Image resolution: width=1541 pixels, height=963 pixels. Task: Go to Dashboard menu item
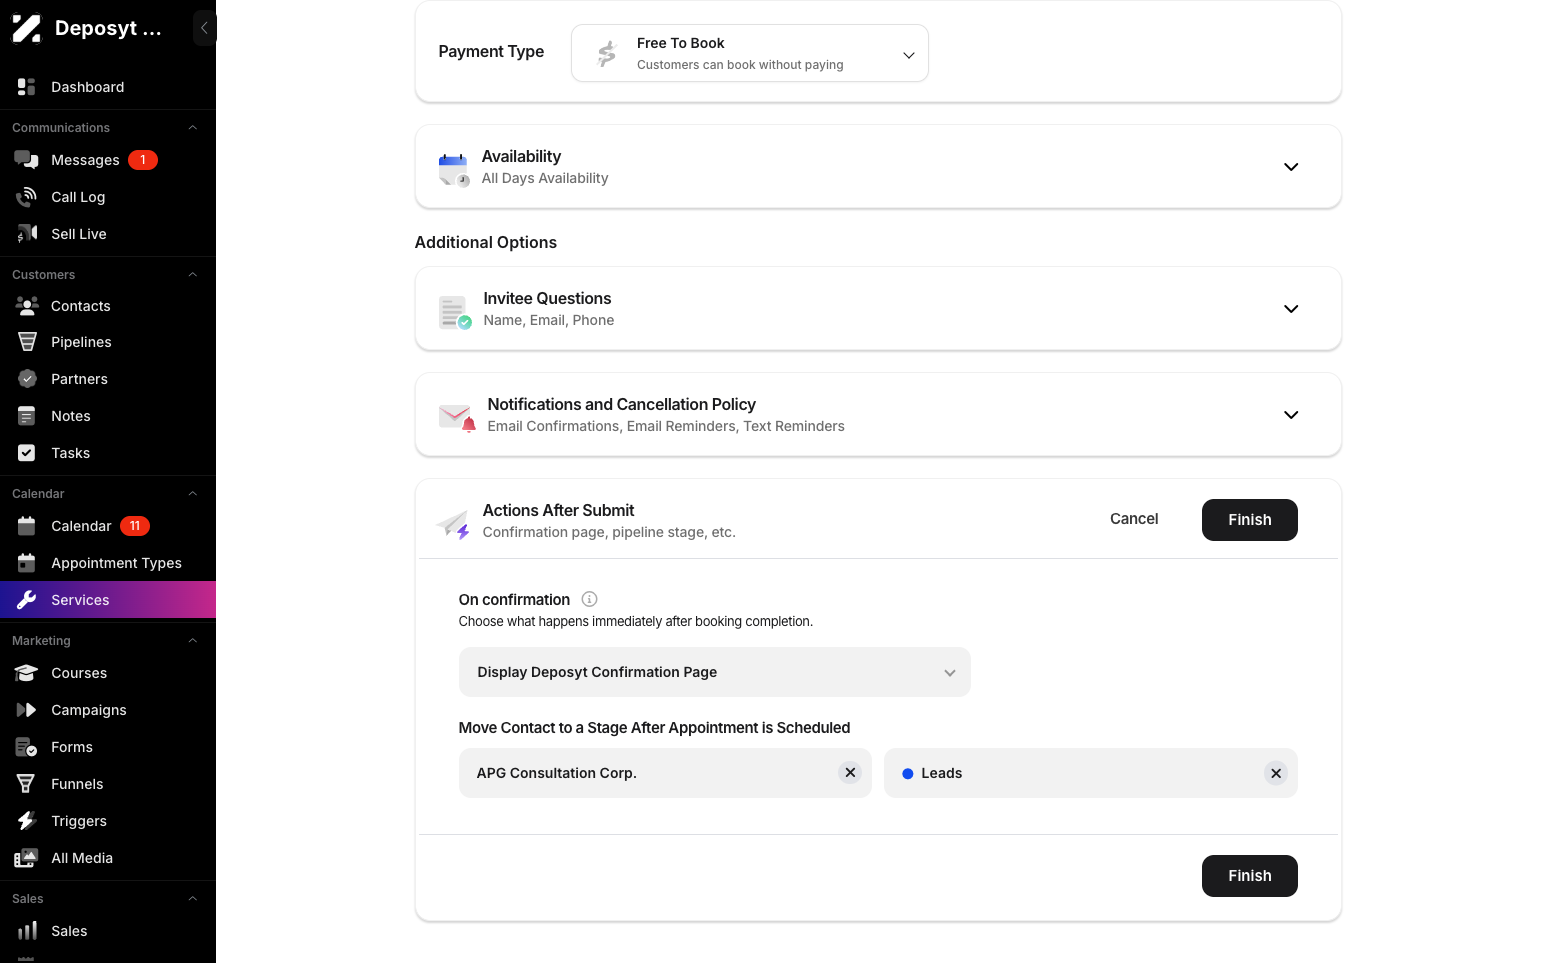pos(108,87)
